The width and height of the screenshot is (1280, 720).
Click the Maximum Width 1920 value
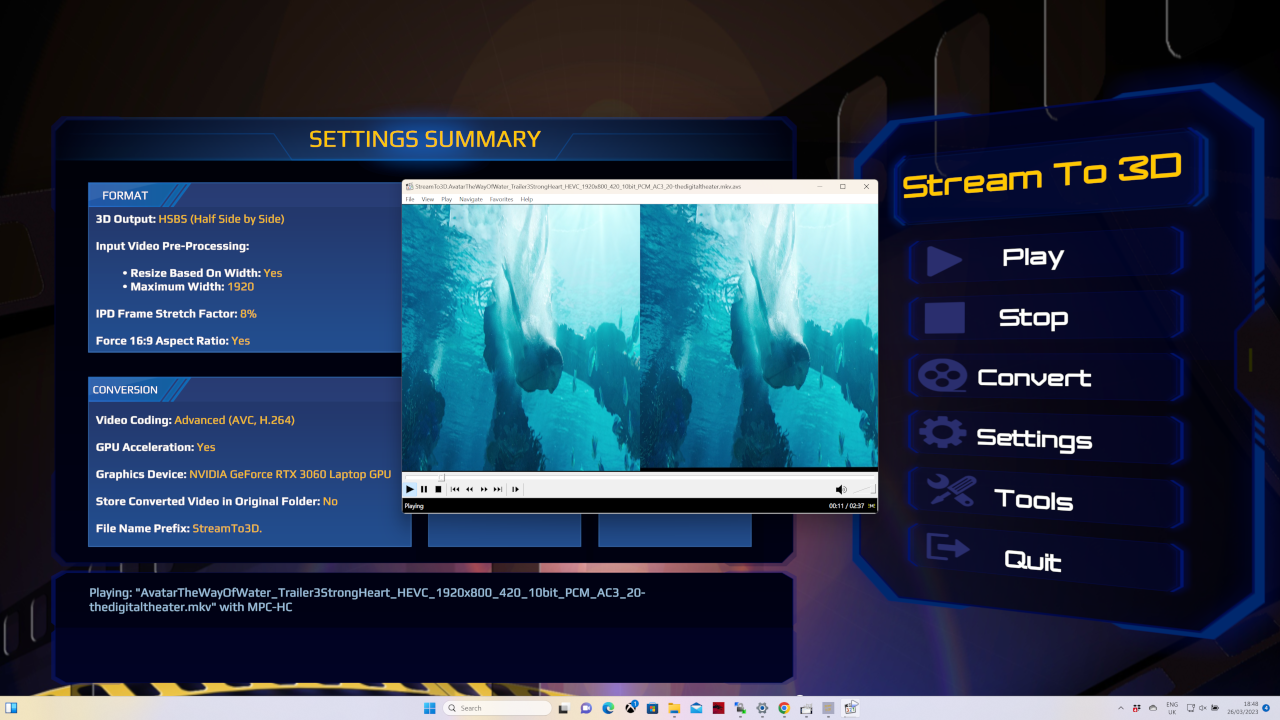point(240,287)
